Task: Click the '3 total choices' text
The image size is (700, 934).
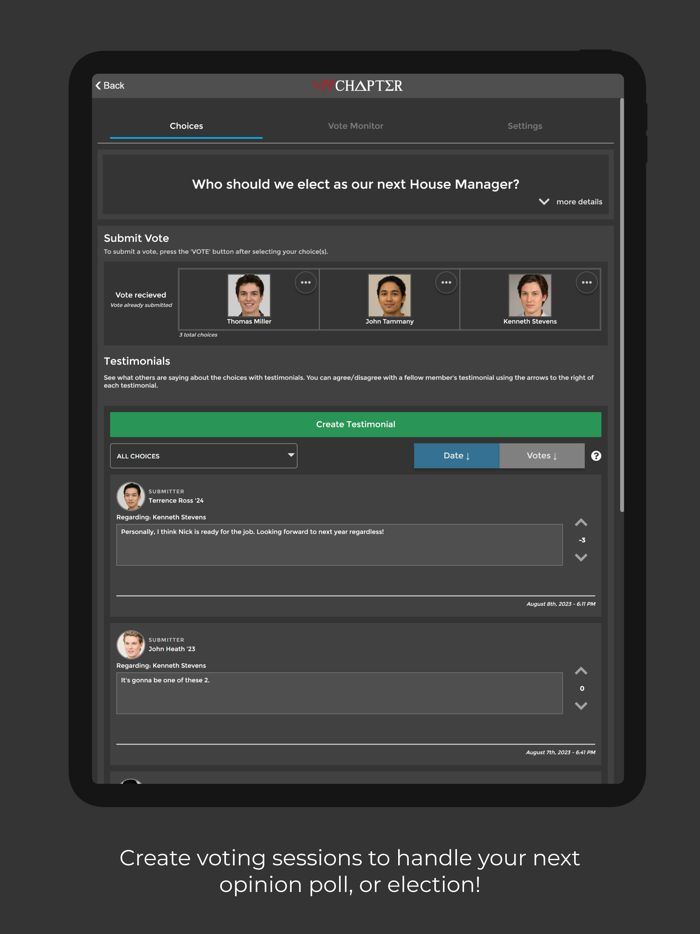Action: coord(198,335)
